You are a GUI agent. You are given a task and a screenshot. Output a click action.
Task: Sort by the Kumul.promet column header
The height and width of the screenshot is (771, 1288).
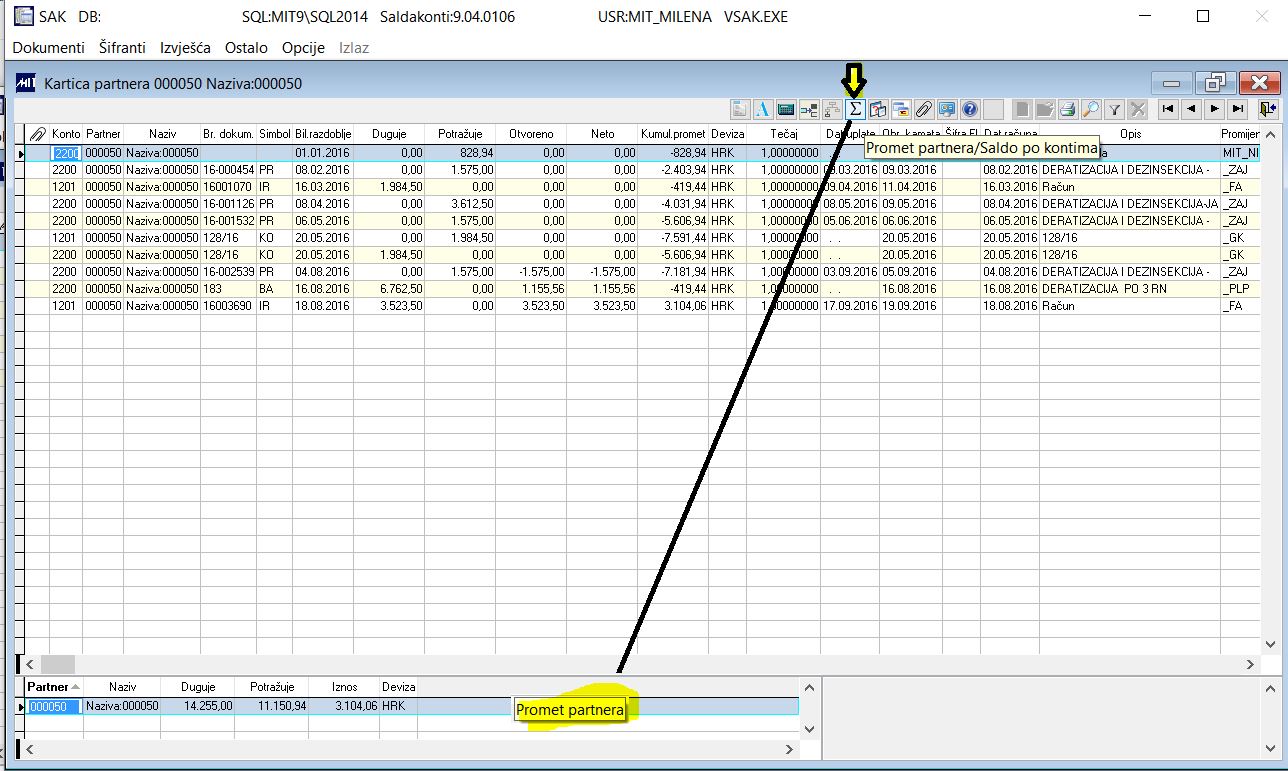tap(673, 133)
